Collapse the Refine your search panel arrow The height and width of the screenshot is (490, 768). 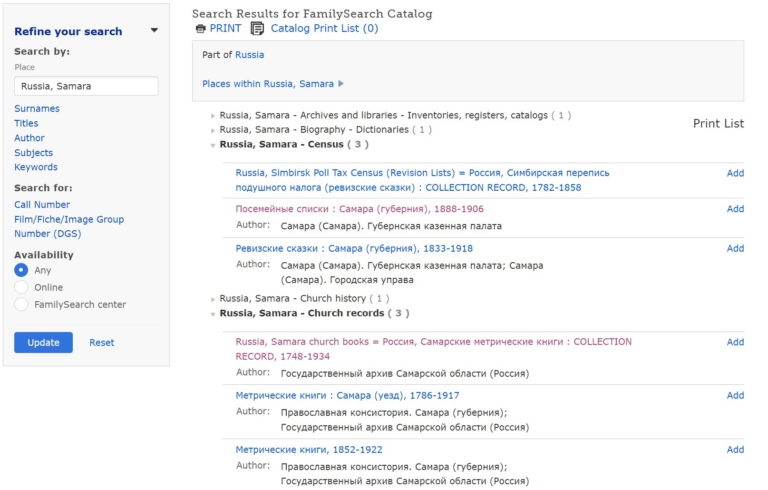tap(154, 30)
